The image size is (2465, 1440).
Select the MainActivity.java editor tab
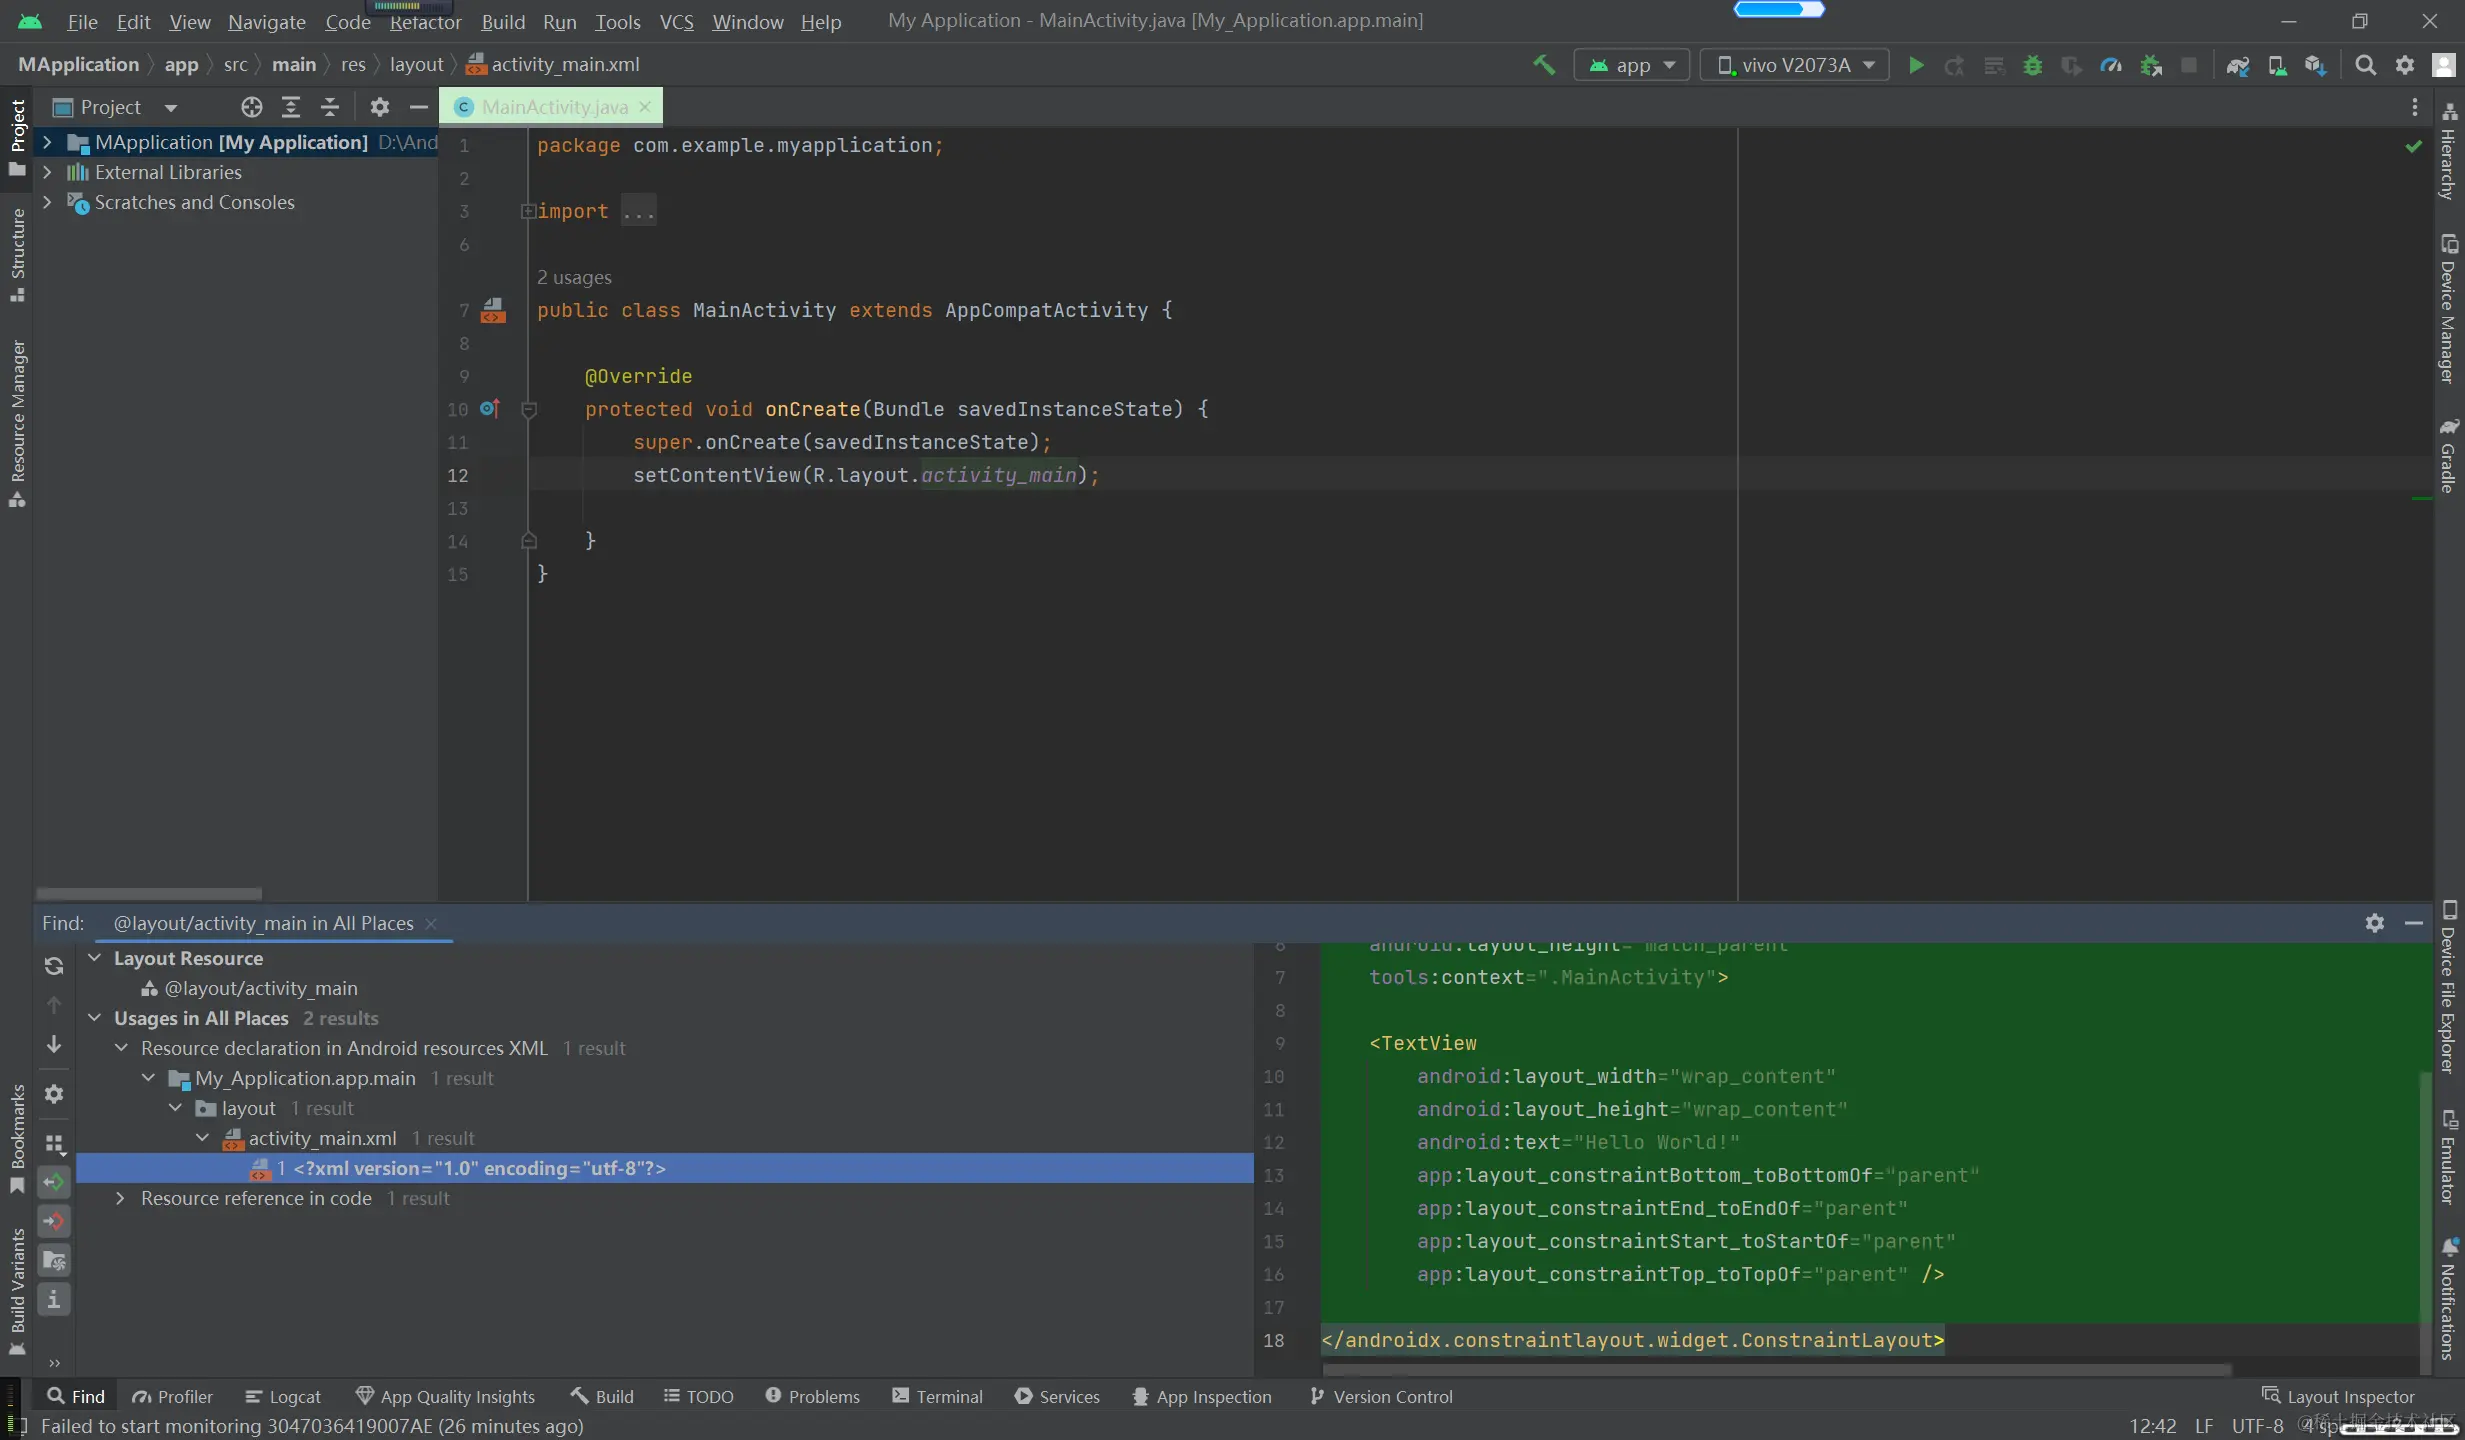[x=551, y=107]
